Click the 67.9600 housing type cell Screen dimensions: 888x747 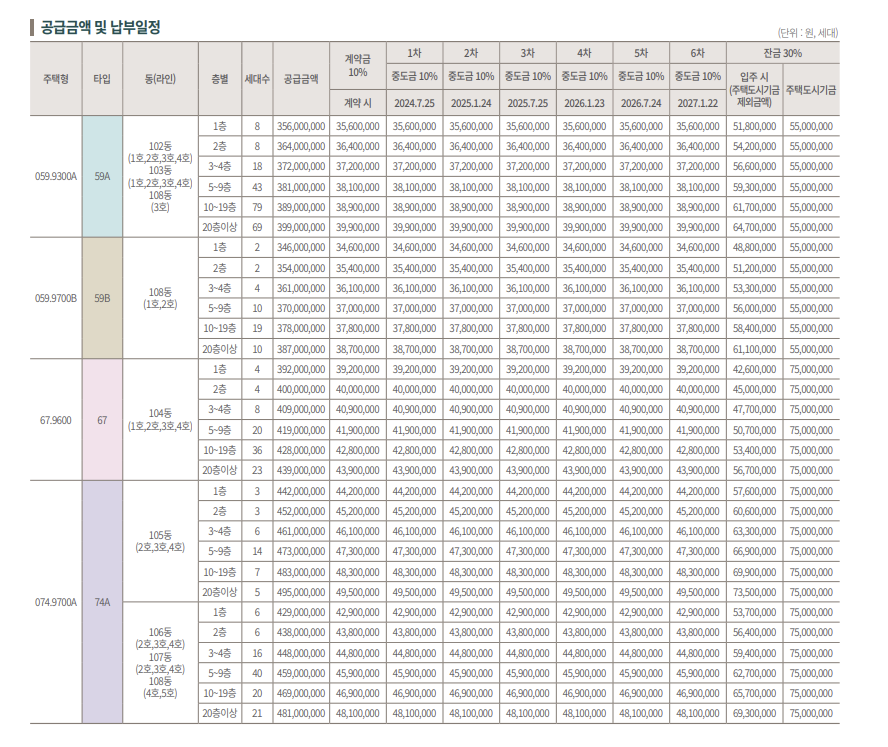(x=56, y=420)
